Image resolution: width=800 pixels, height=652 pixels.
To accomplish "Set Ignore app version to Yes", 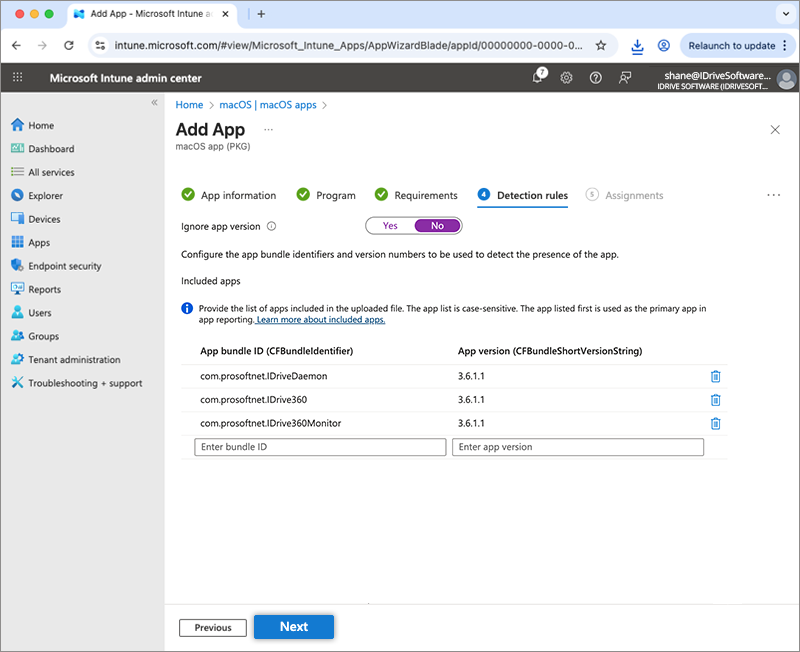I will (x=390, y=226).
